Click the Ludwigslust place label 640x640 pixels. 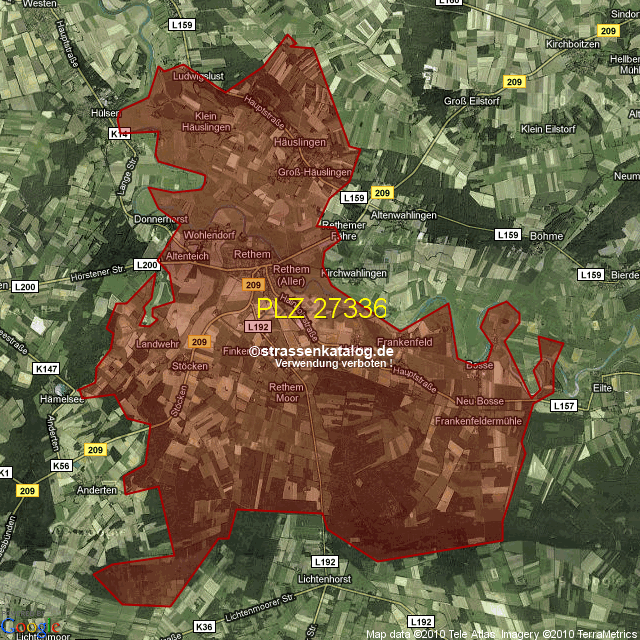point(201,76)
